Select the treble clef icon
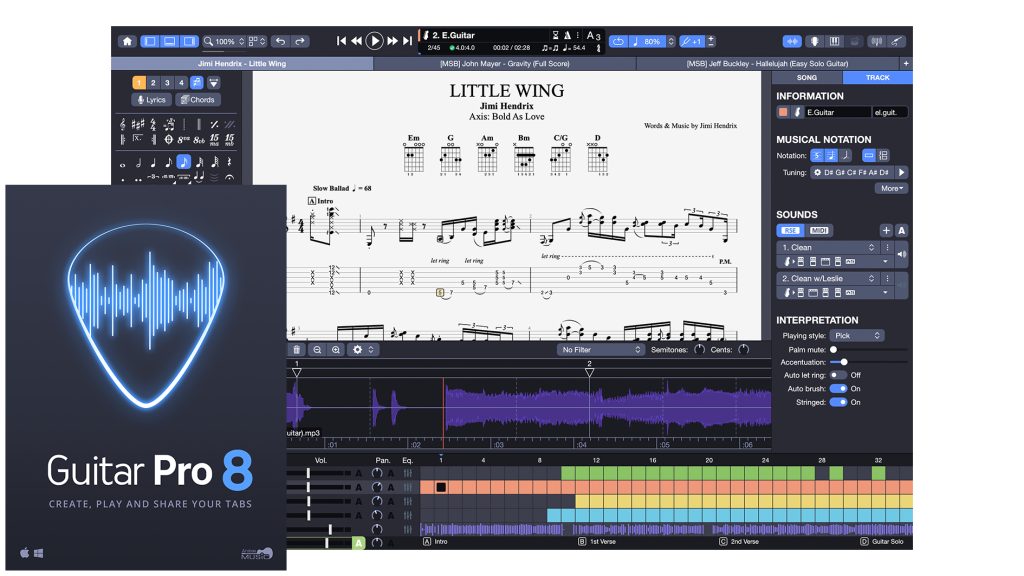The image size is (1024, 576). pyautogui.click(x=122, y=126)
